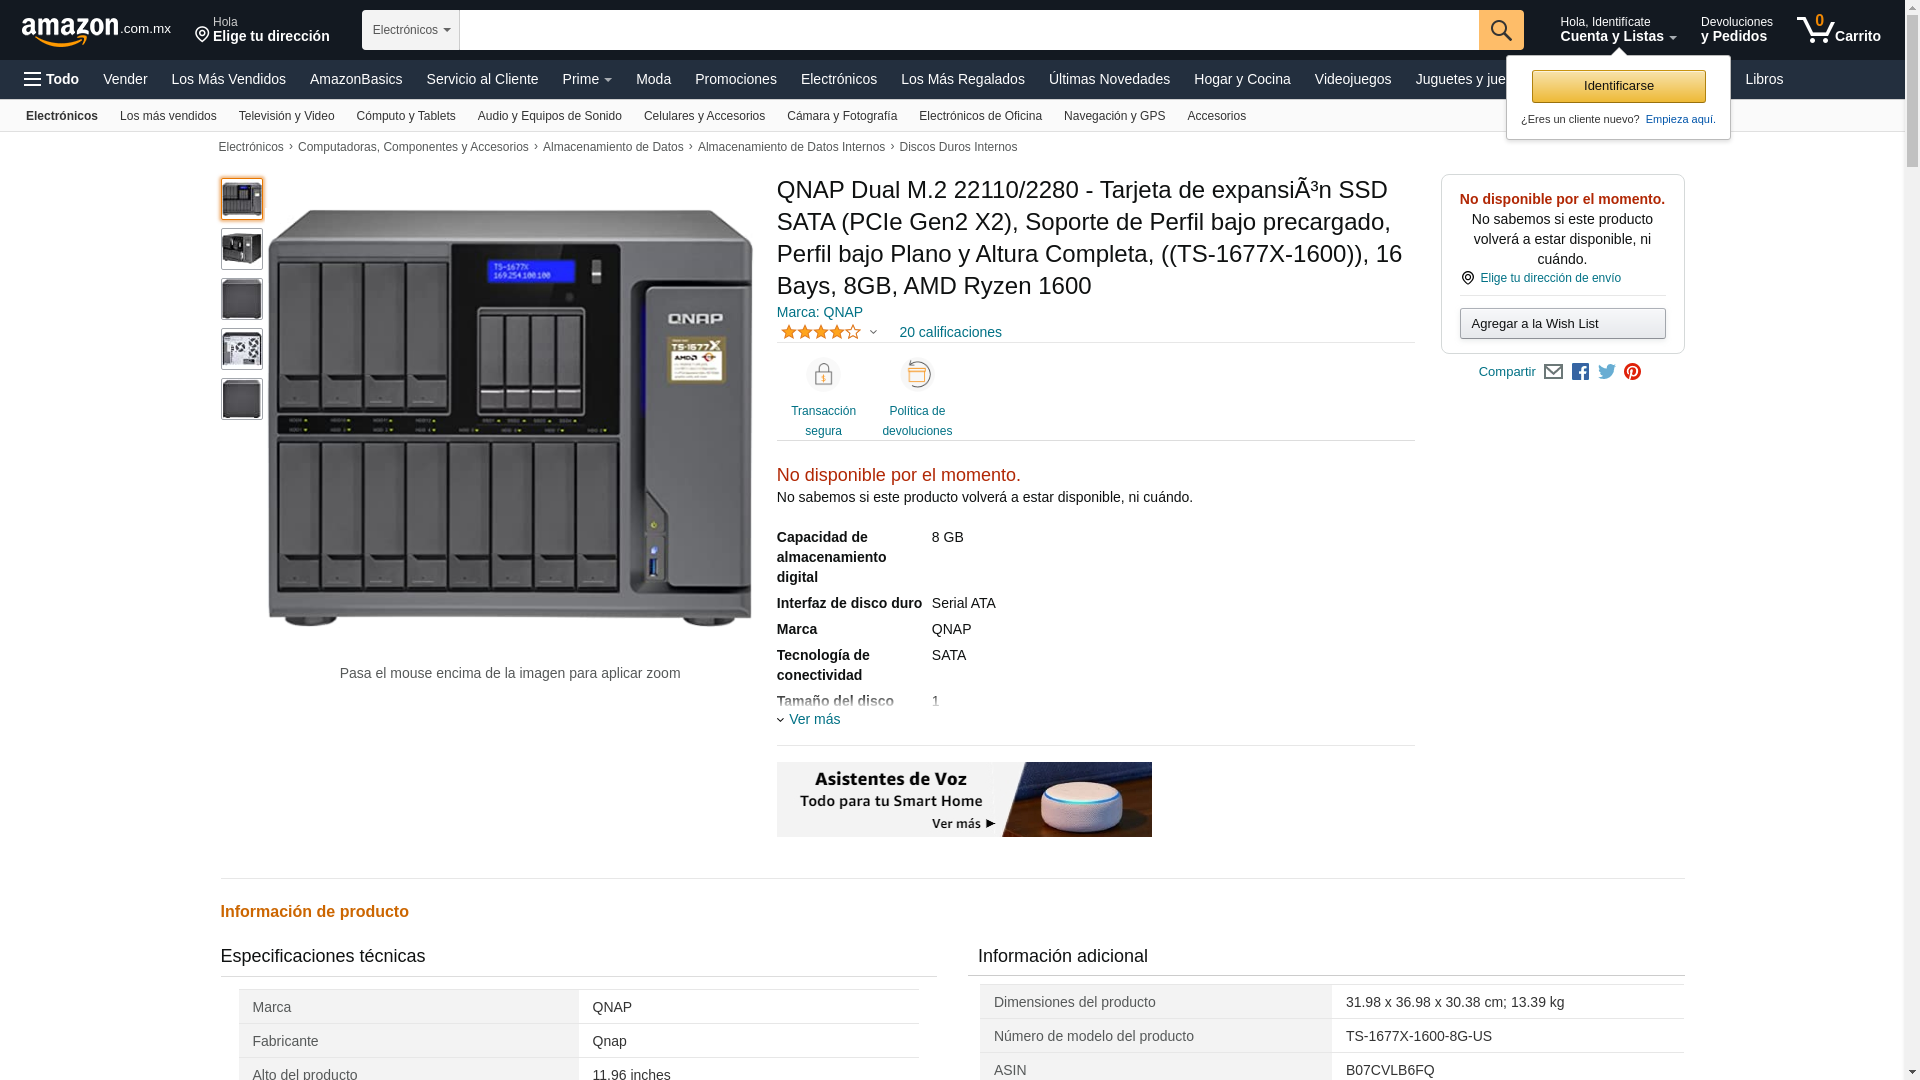Share product on Twitter icon
1920x1080 pixels.
pyautogui.click(x=1606, y=372)
